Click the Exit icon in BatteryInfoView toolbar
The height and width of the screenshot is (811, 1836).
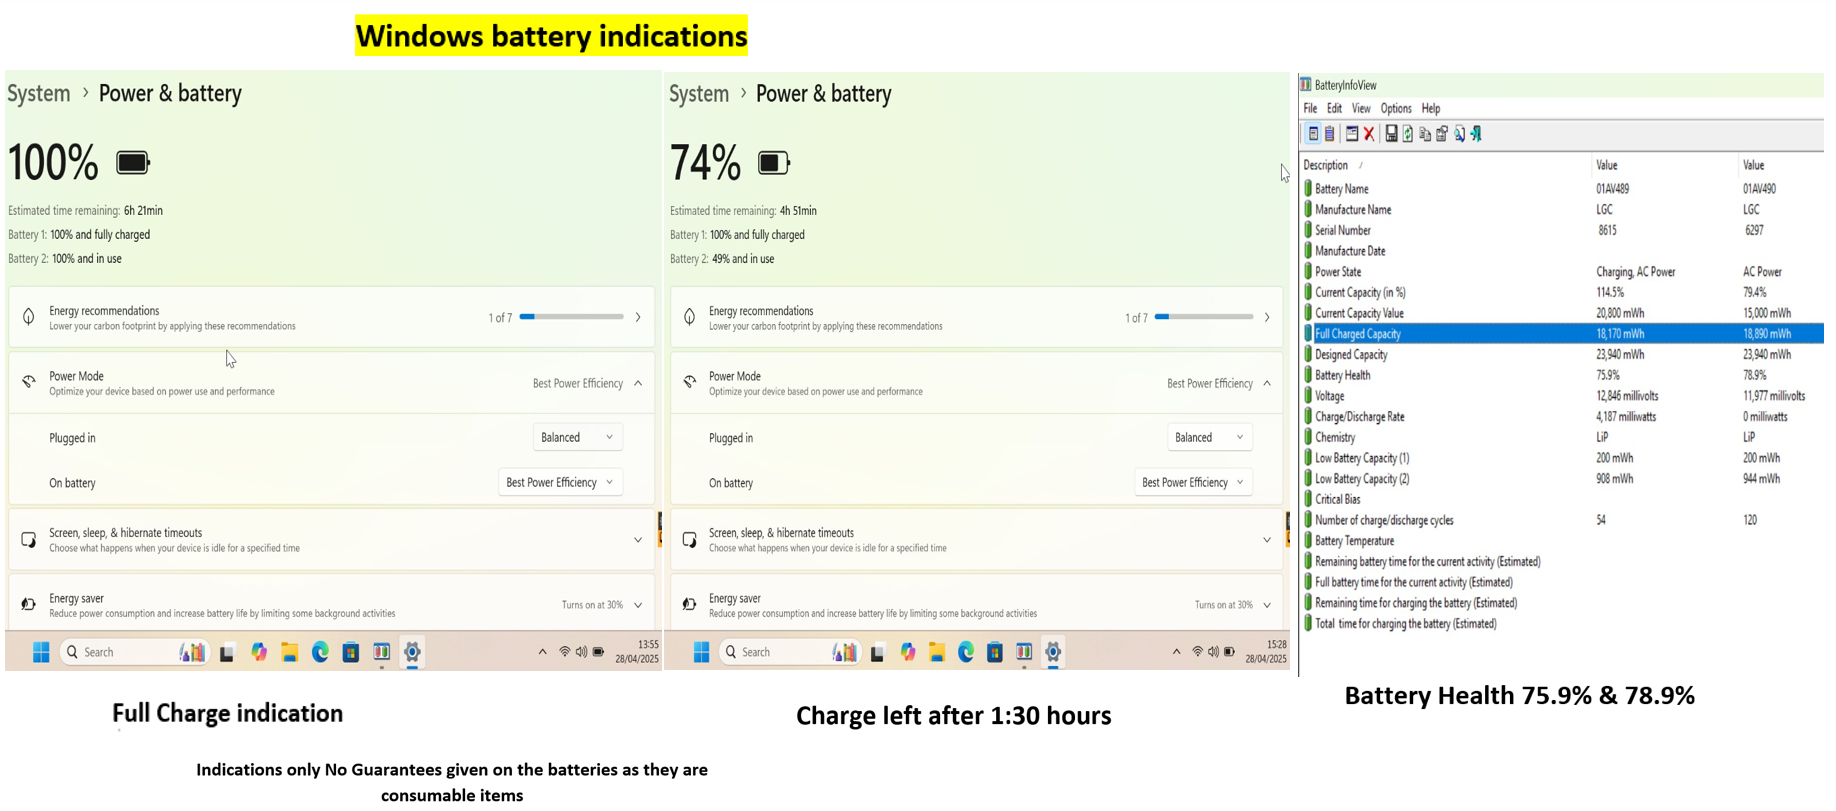click(1476, 133)
